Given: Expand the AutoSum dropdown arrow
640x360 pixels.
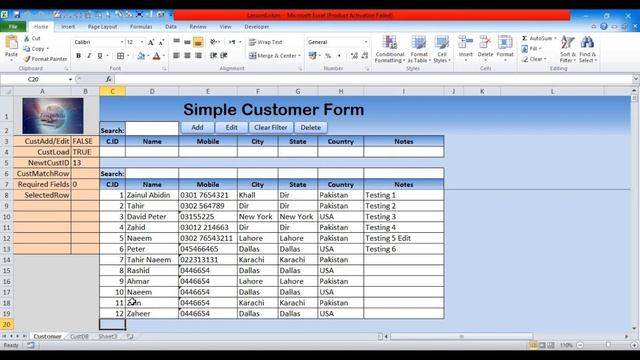Looking at the screenshot, I should 556,38.
